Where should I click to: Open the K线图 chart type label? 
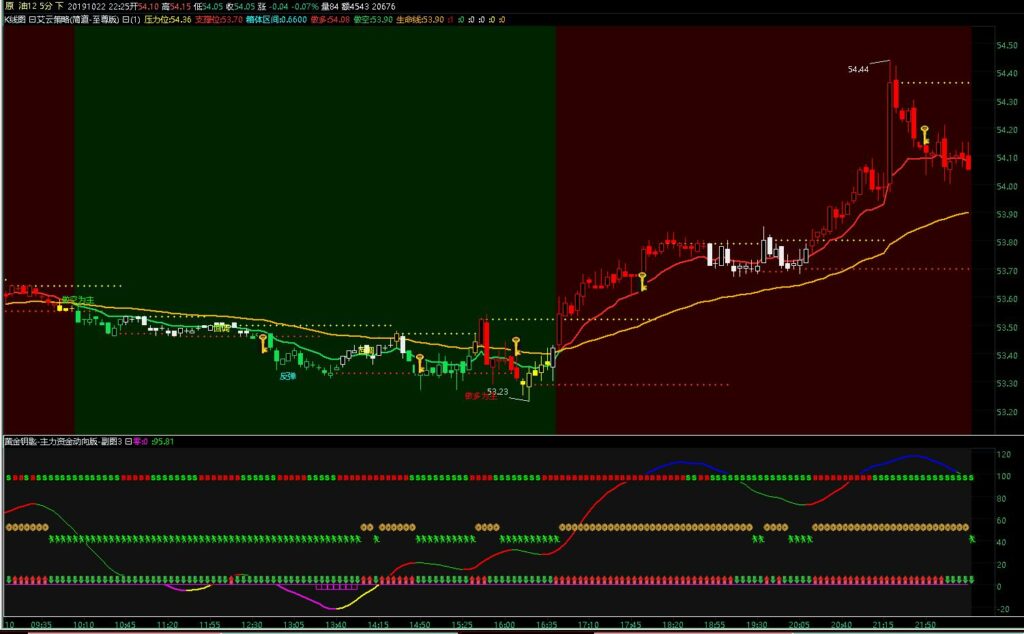point(13,19)
